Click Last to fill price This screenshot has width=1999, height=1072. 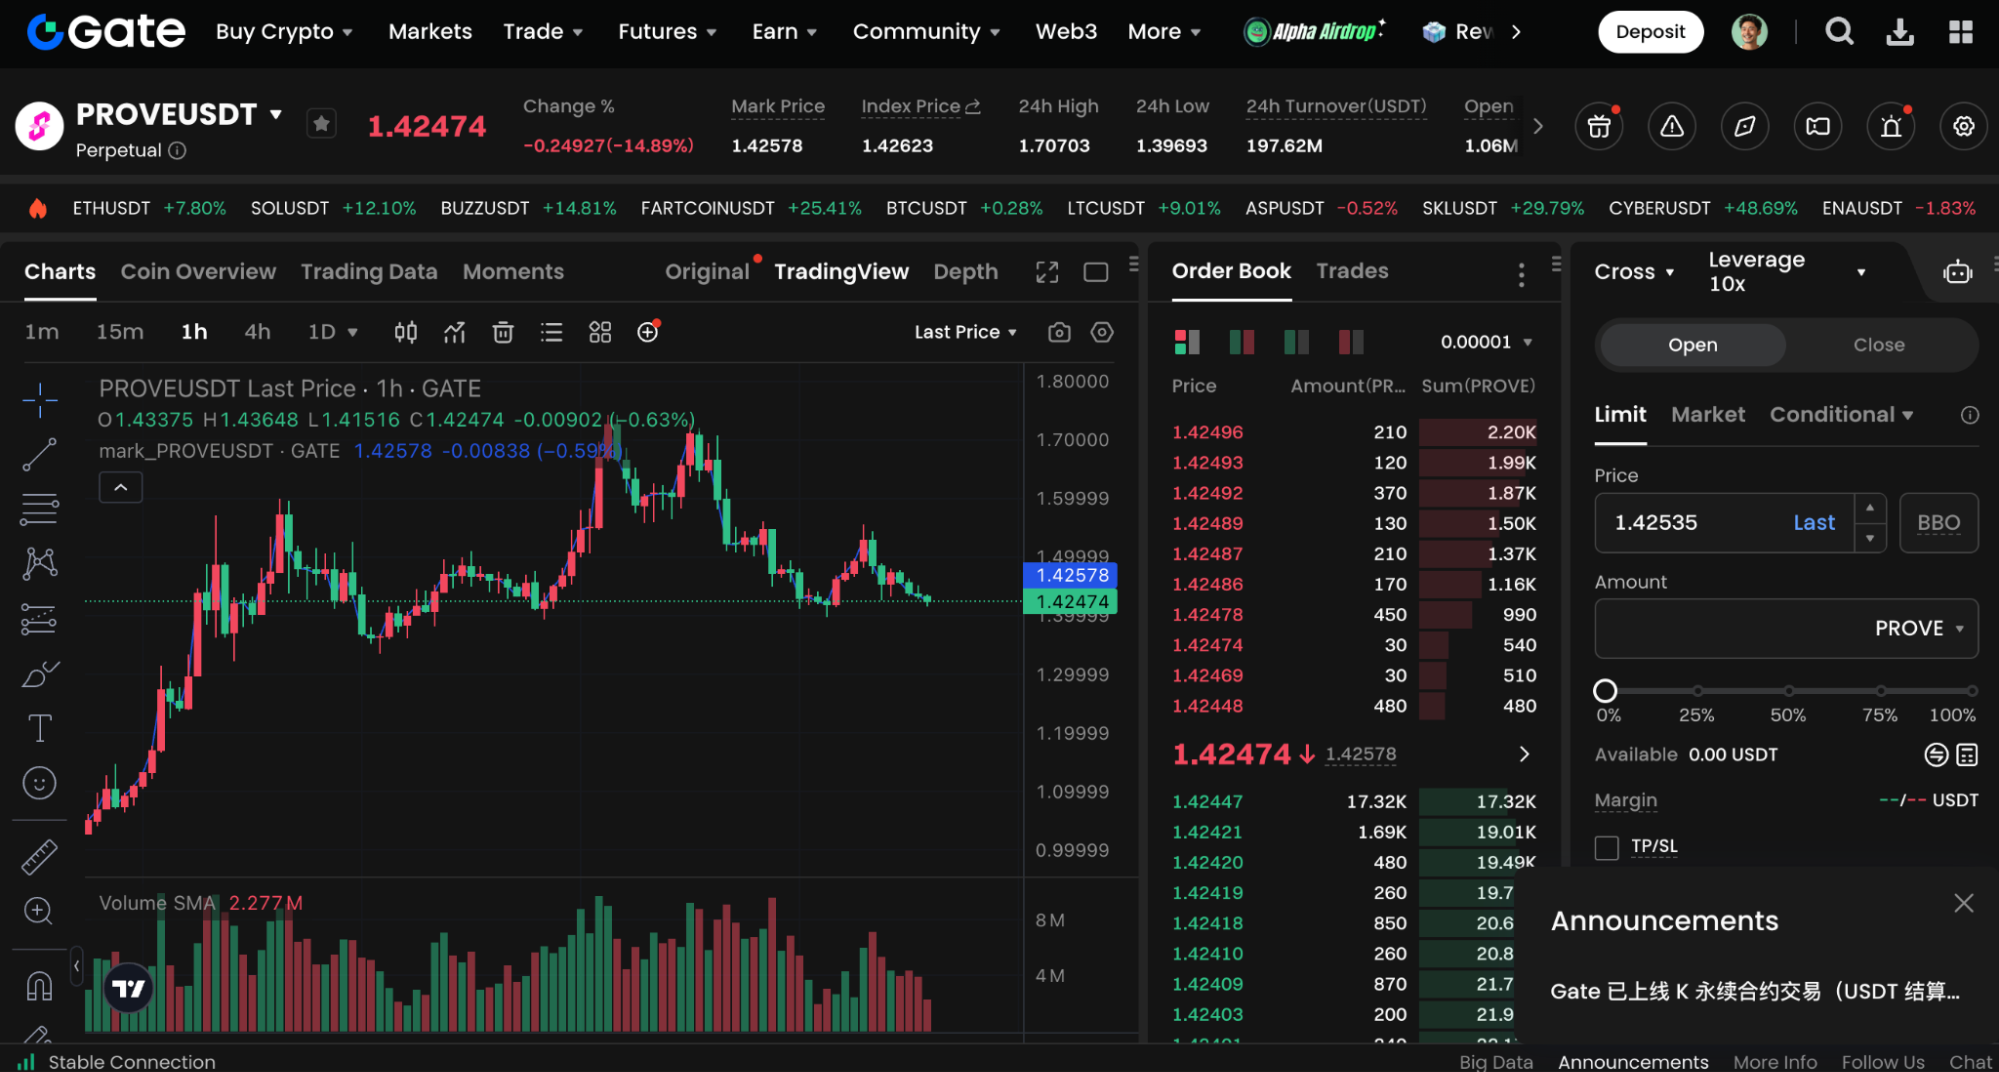(x=1813, y=523)
